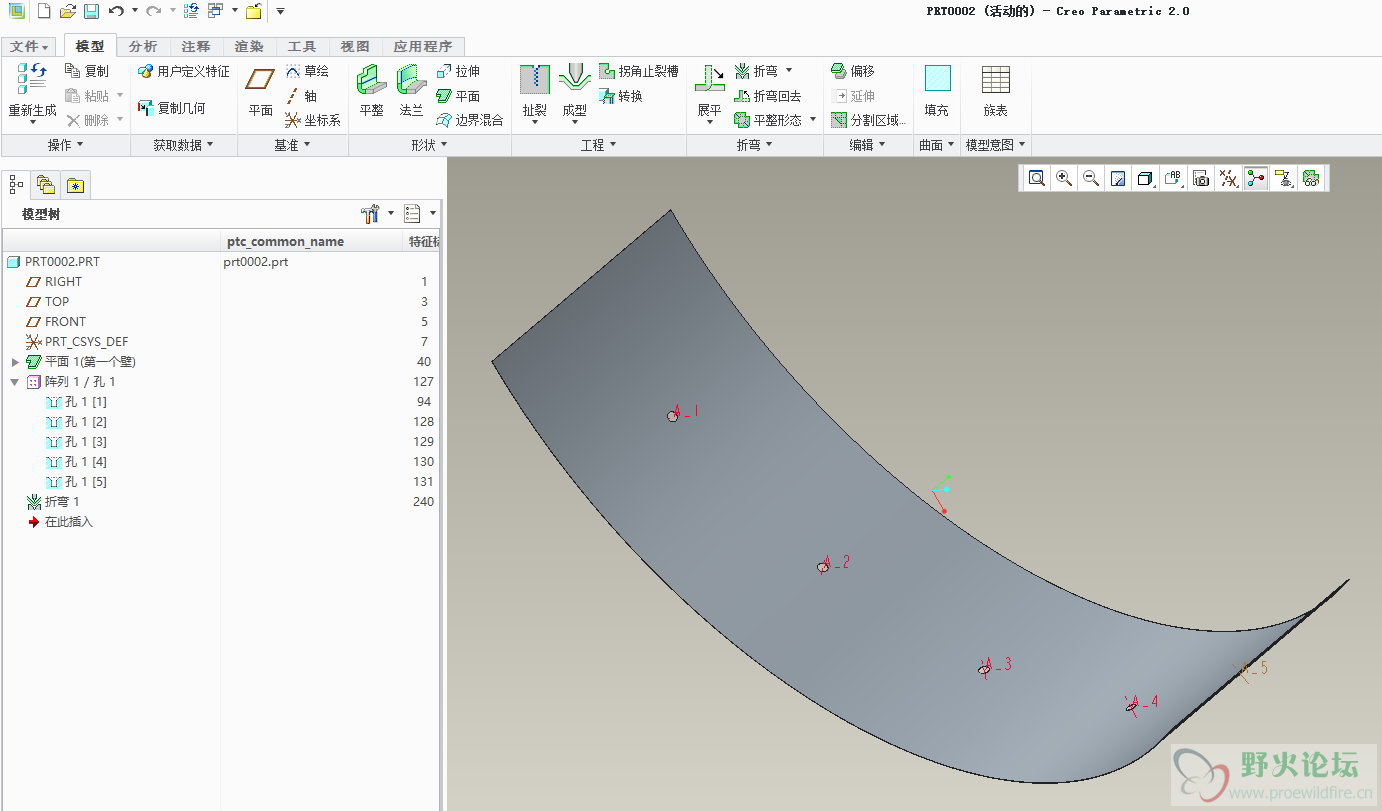
Task: Click the 偏移 (Offset) button
Action: coord(853,71)
